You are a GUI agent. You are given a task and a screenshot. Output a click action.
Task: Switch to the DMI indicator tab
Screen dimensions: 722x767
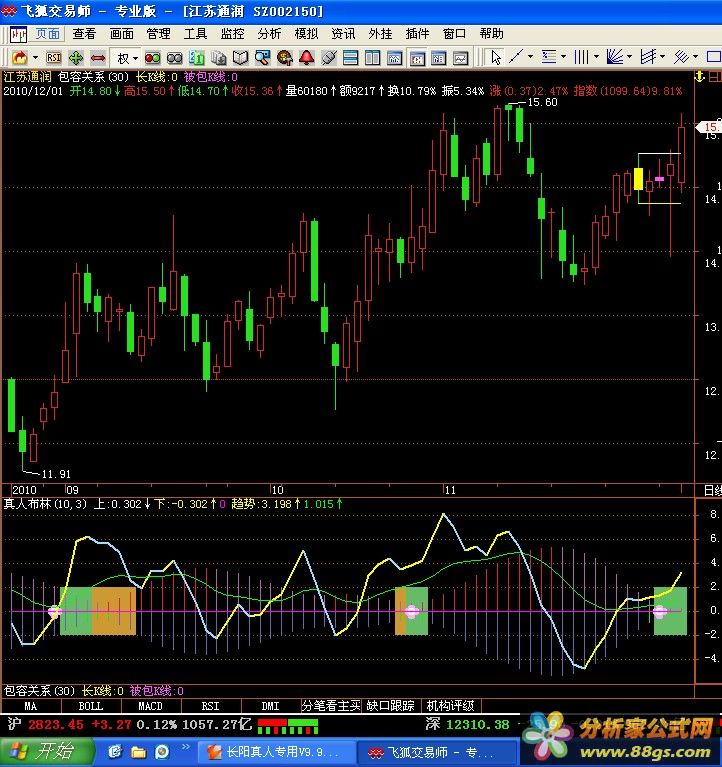click(x=270, y=706)
